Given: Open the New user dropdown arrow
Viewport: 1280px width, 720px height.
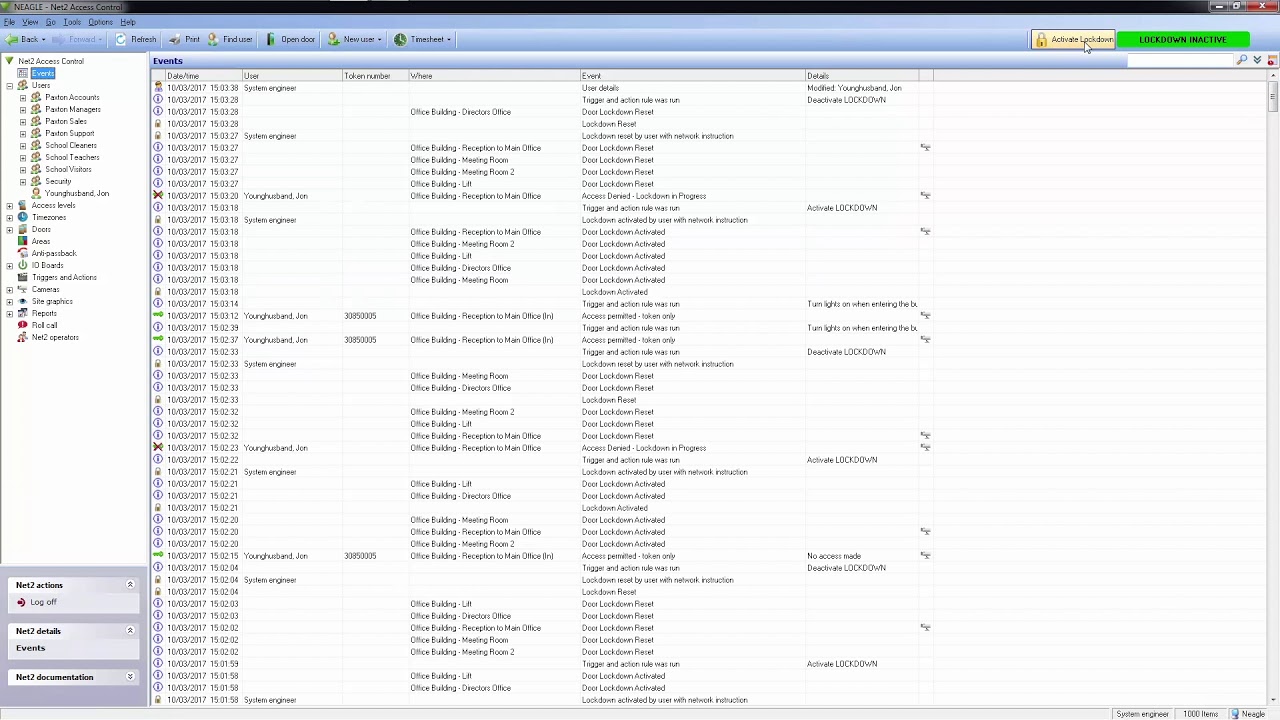Looking at the screenshot, I should tap(379, 39).
